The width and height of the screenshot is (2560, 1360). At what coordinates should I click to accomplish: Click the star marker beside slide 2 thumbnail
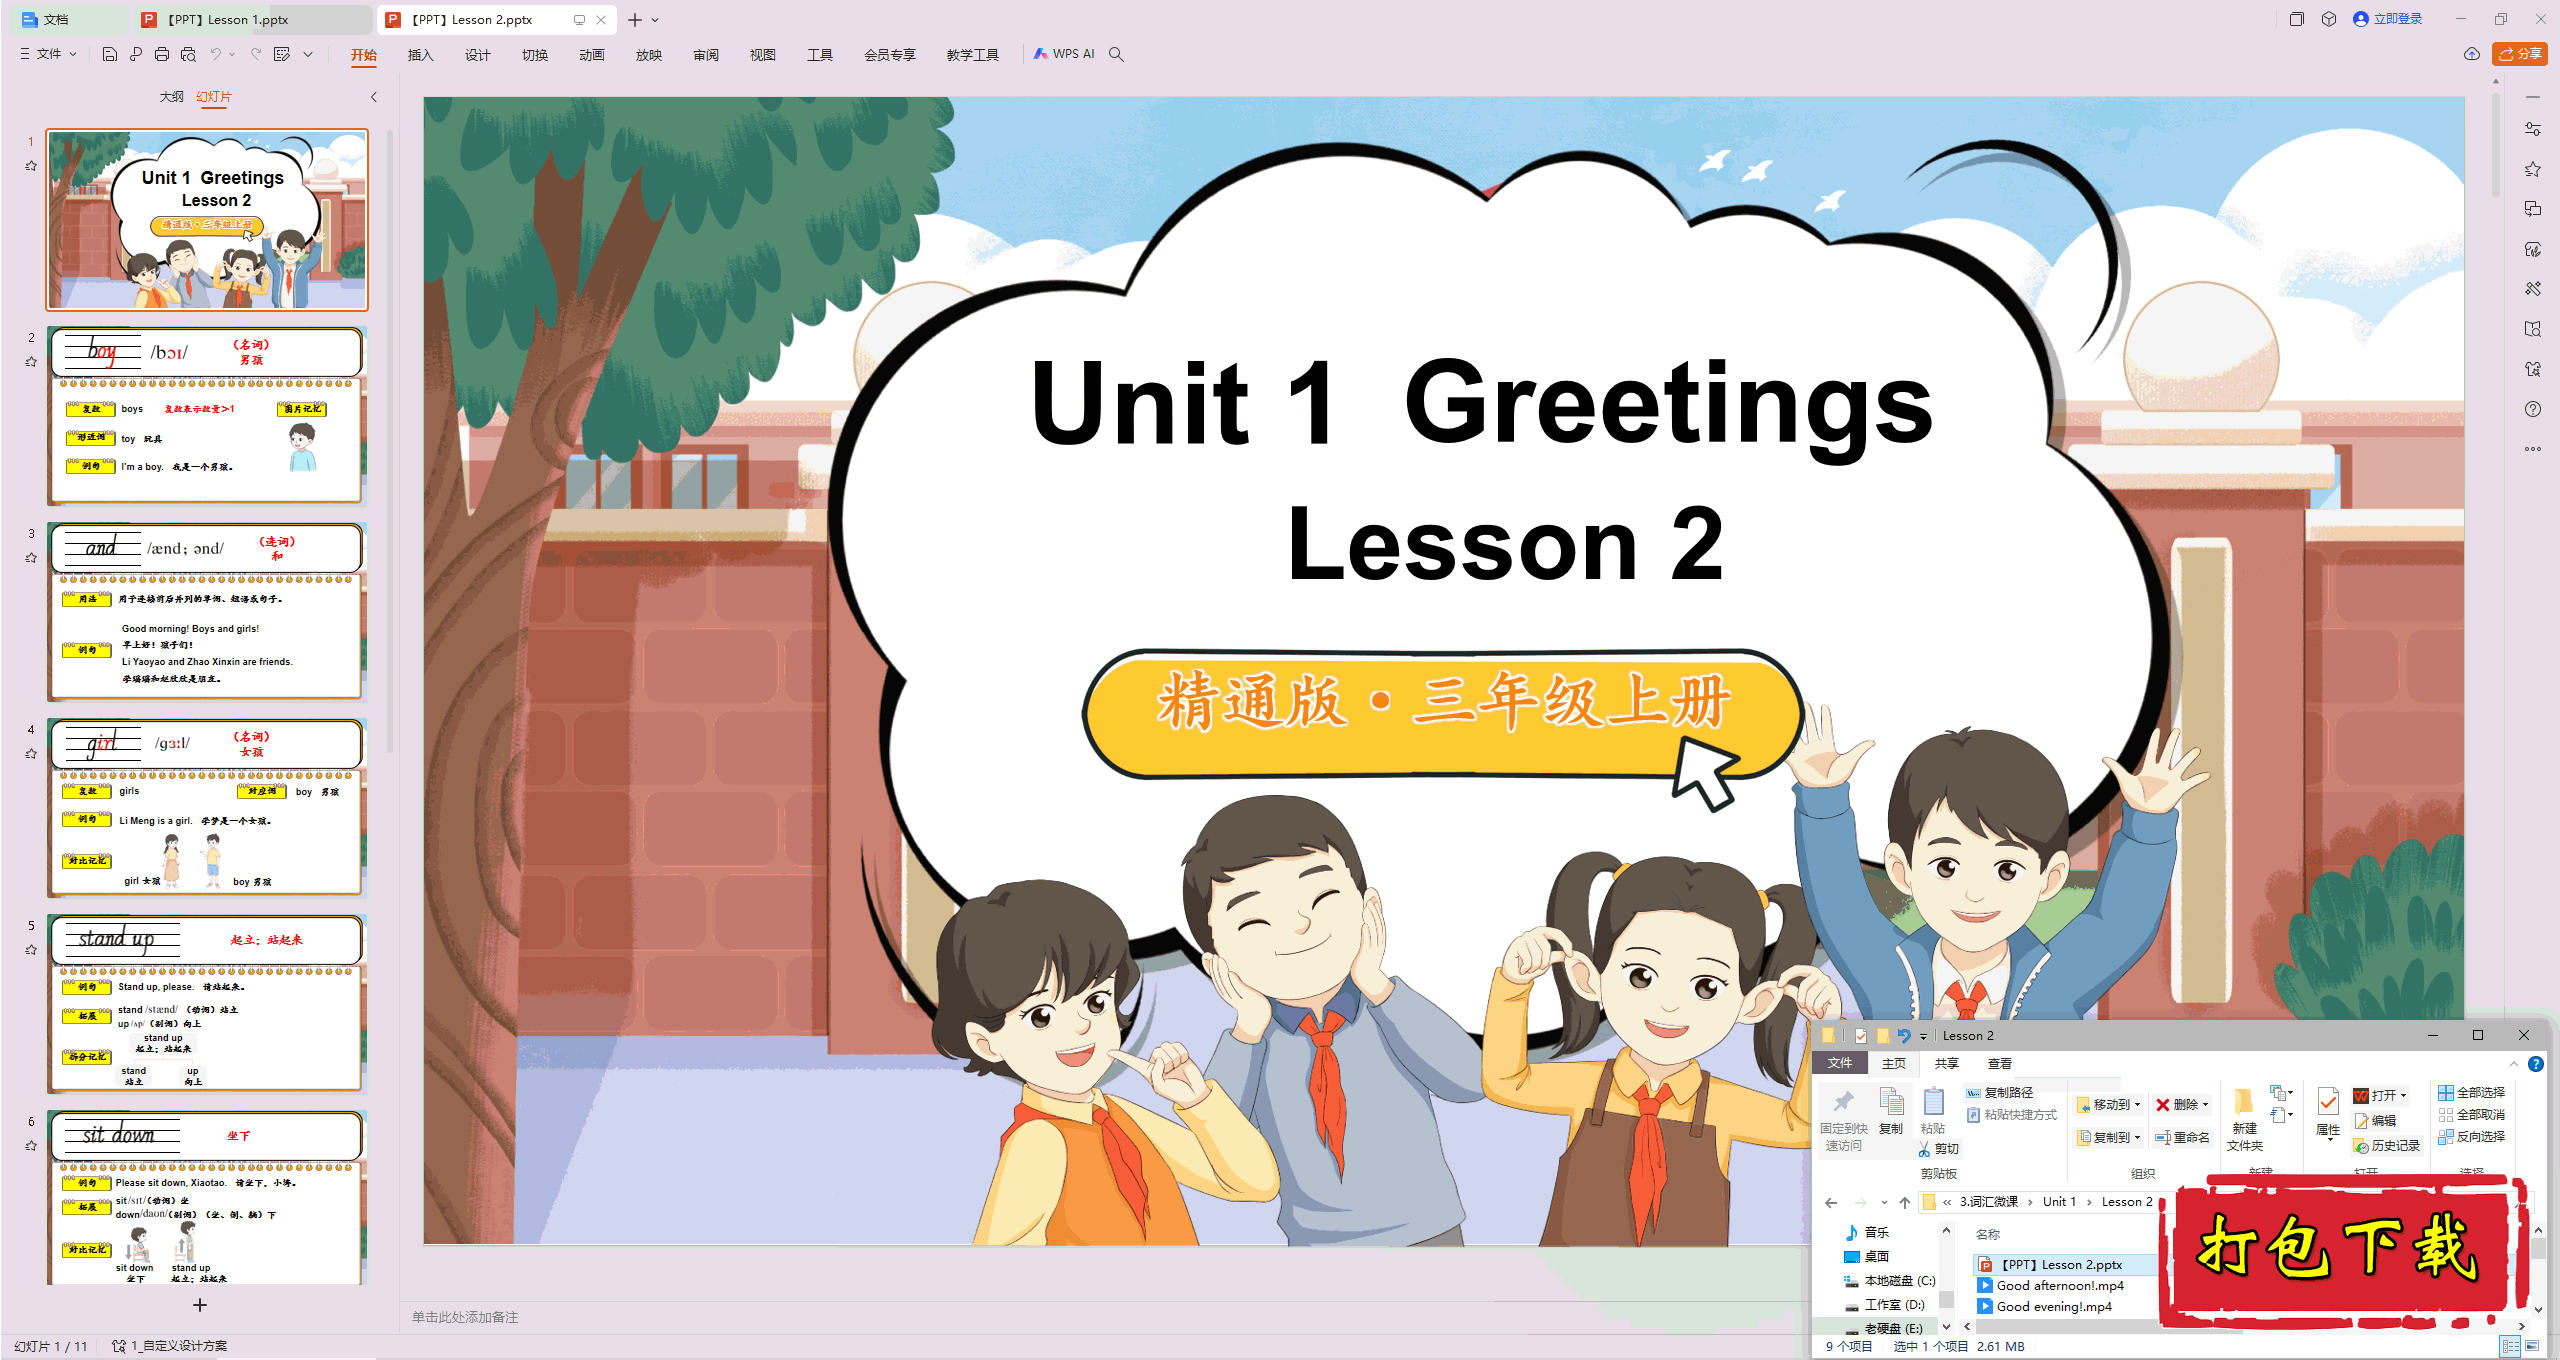(31, 362)
